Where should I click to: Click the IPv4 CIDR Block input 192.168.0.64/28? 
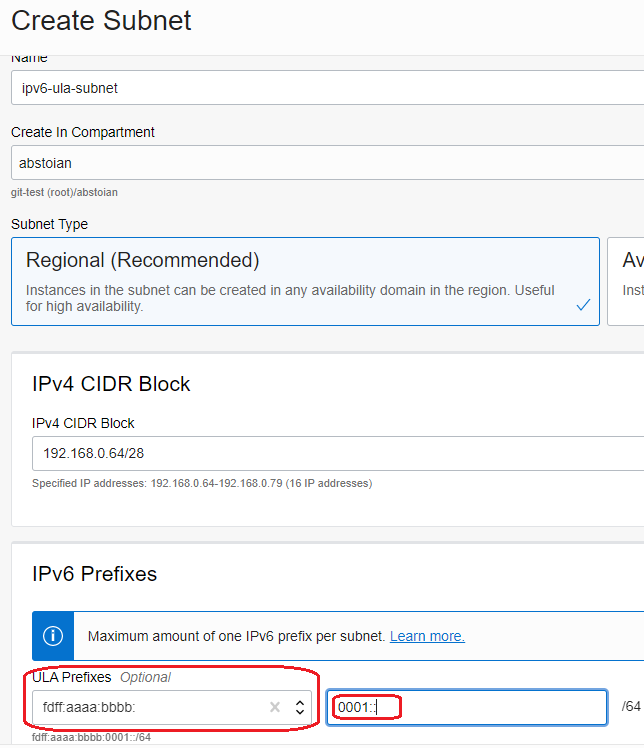click(x=336, y=453)
